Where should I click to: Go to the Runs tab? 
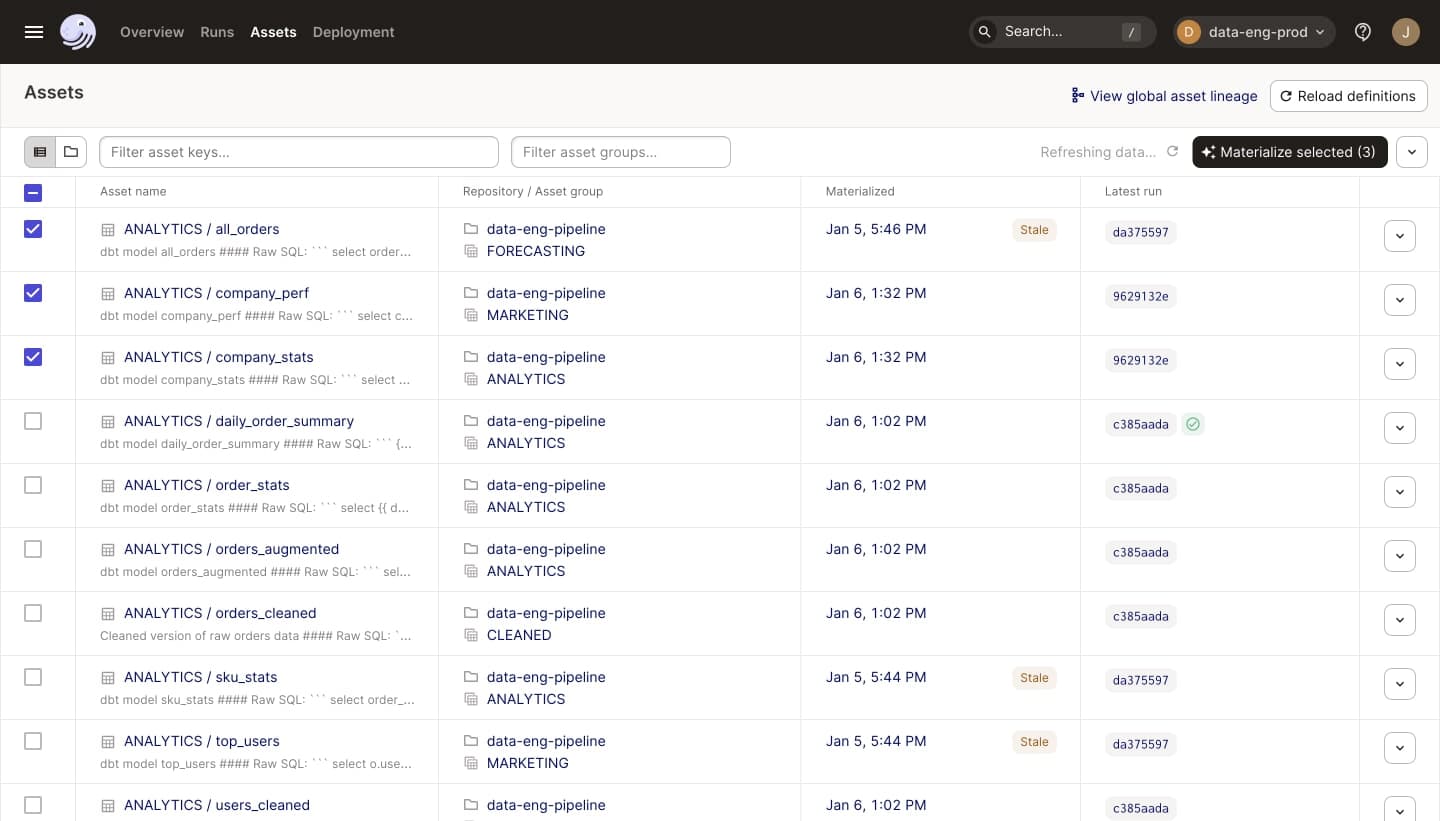[x=217, y=32]
